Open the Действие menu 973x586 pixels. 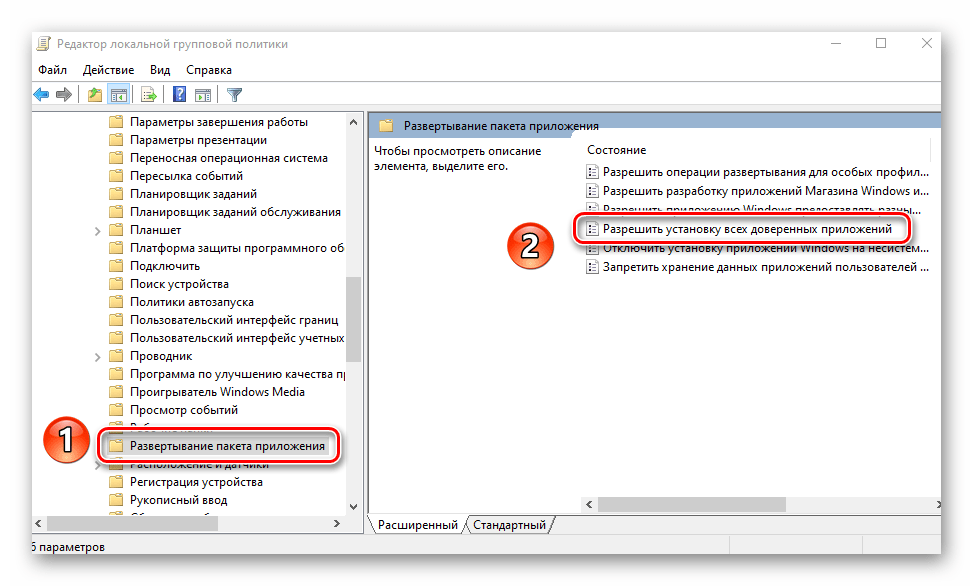[108, 70]
